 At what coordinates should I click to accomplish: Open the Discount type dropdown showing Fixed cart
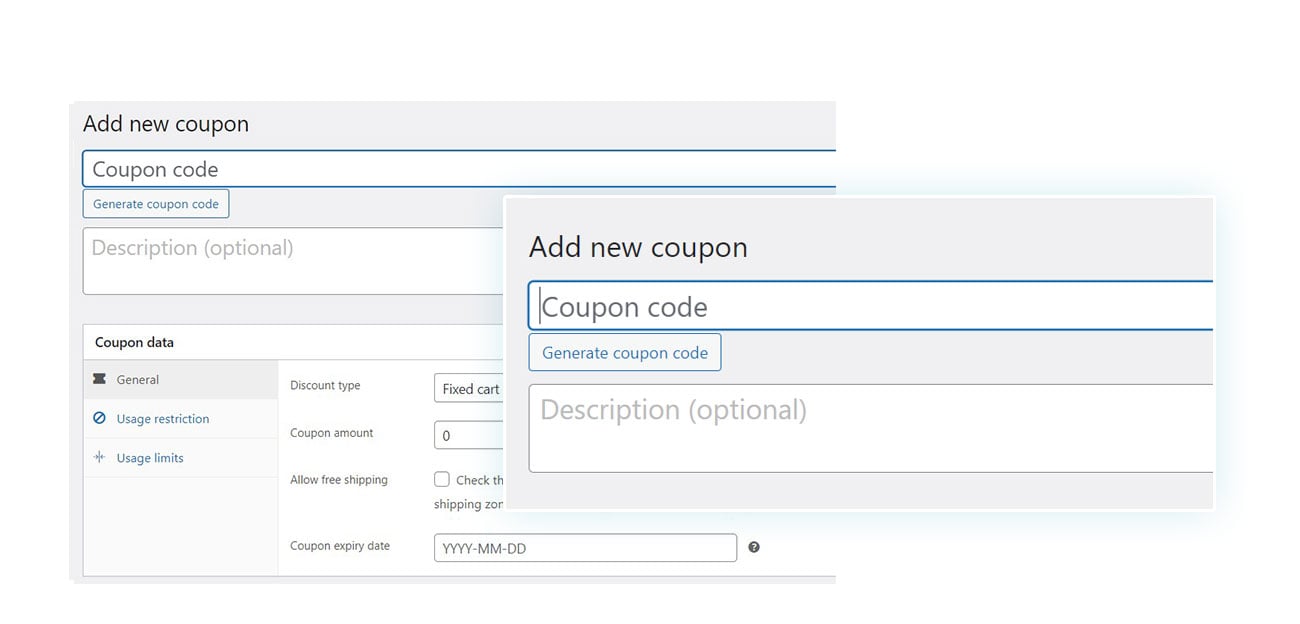pos(470,388)
